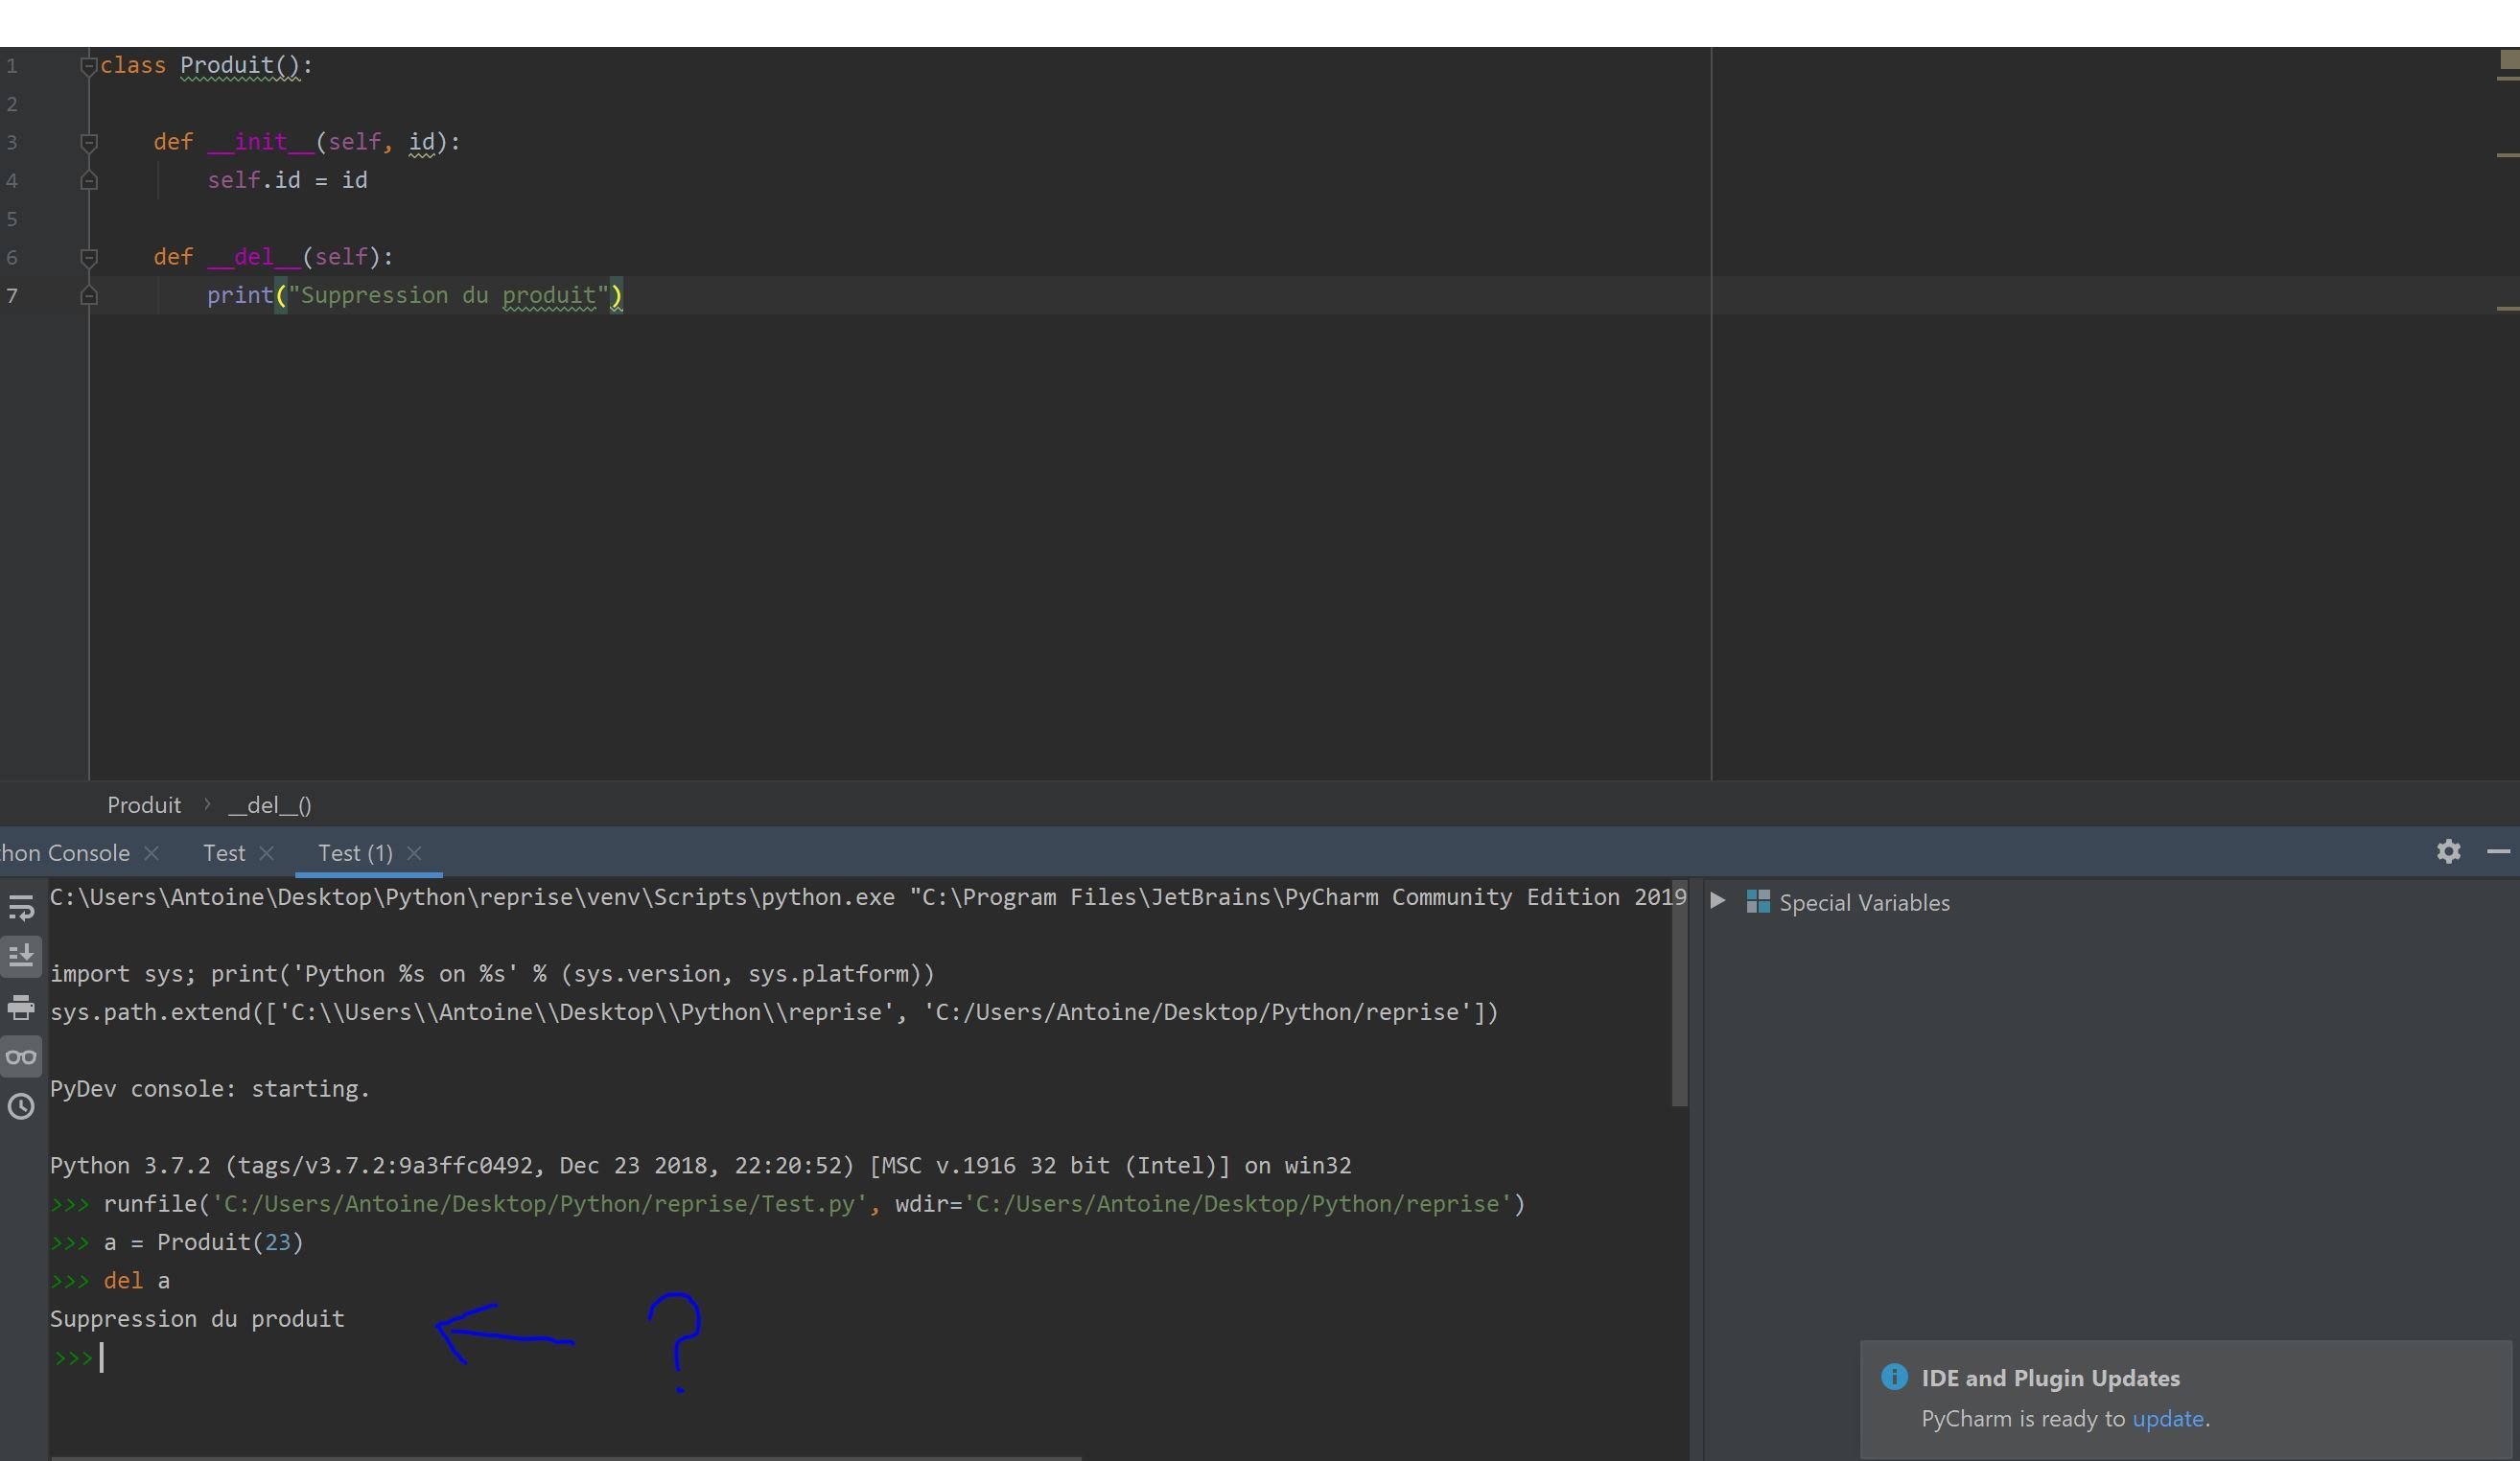This screenshot has height=1461, width=2520.
Task: Click the 'a = Produit(23)' console line
Action: coord(203,1243)
